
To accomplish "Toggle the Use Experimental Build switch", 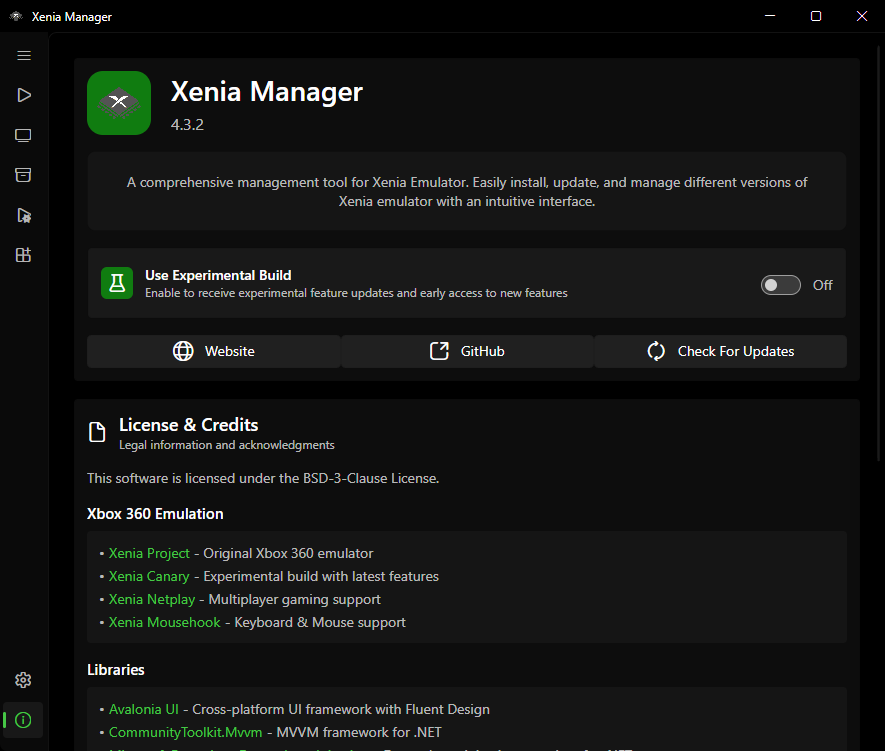I will tap(781, 285).
